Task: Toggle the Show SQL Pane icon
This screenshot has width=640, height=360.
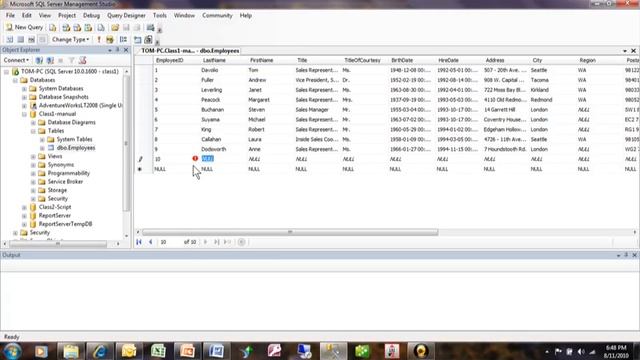Action: click(31, 40)
